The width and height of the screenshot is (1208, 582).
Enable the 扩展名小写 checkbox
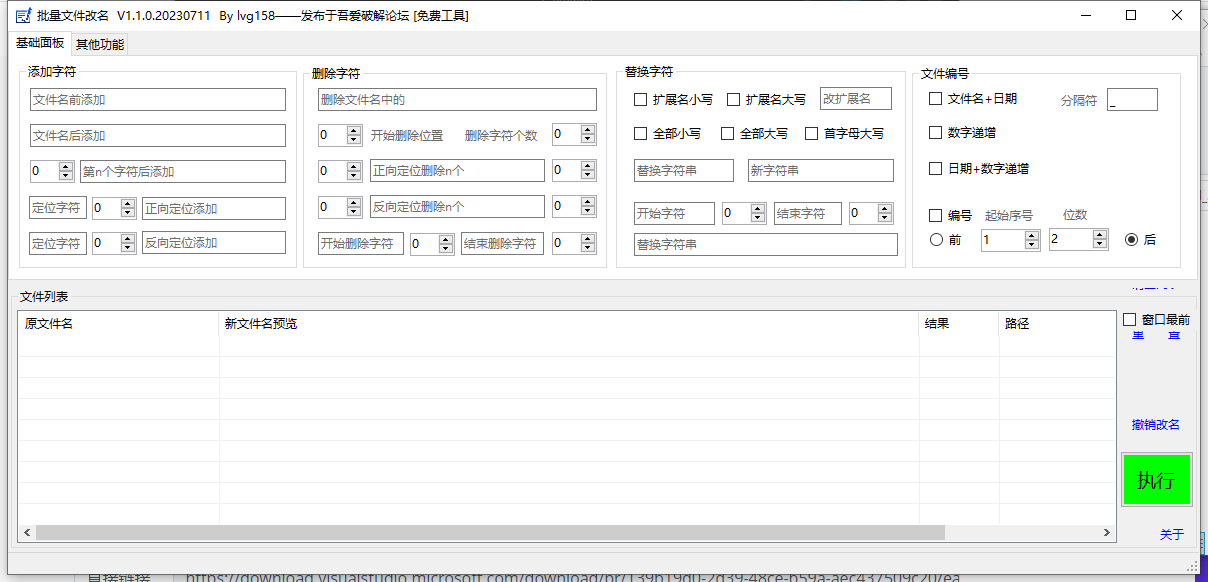tap(638, 99)
